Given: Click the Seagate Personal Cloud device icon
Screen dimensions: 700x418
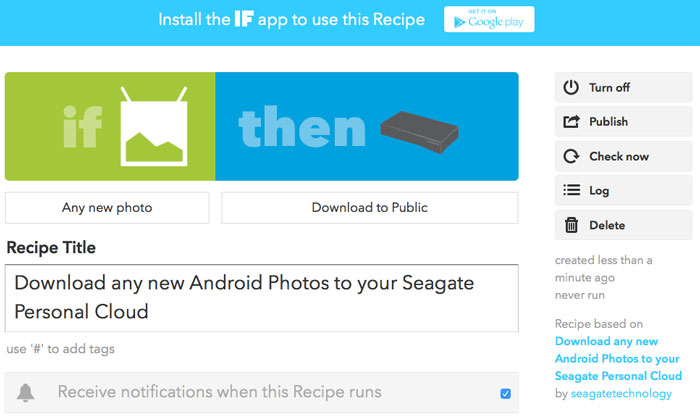Looking at the screenshot, I should point(419,132).
